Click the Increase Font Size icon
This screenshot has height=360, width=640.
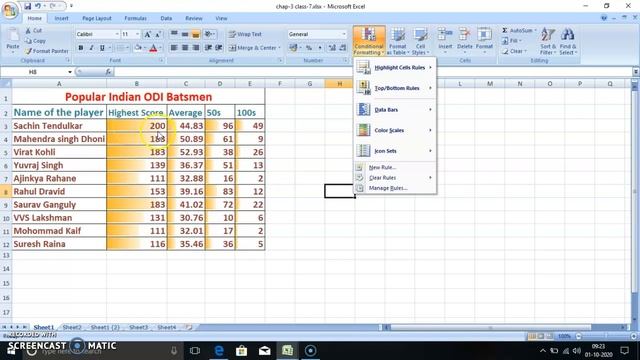coord(148,34)
